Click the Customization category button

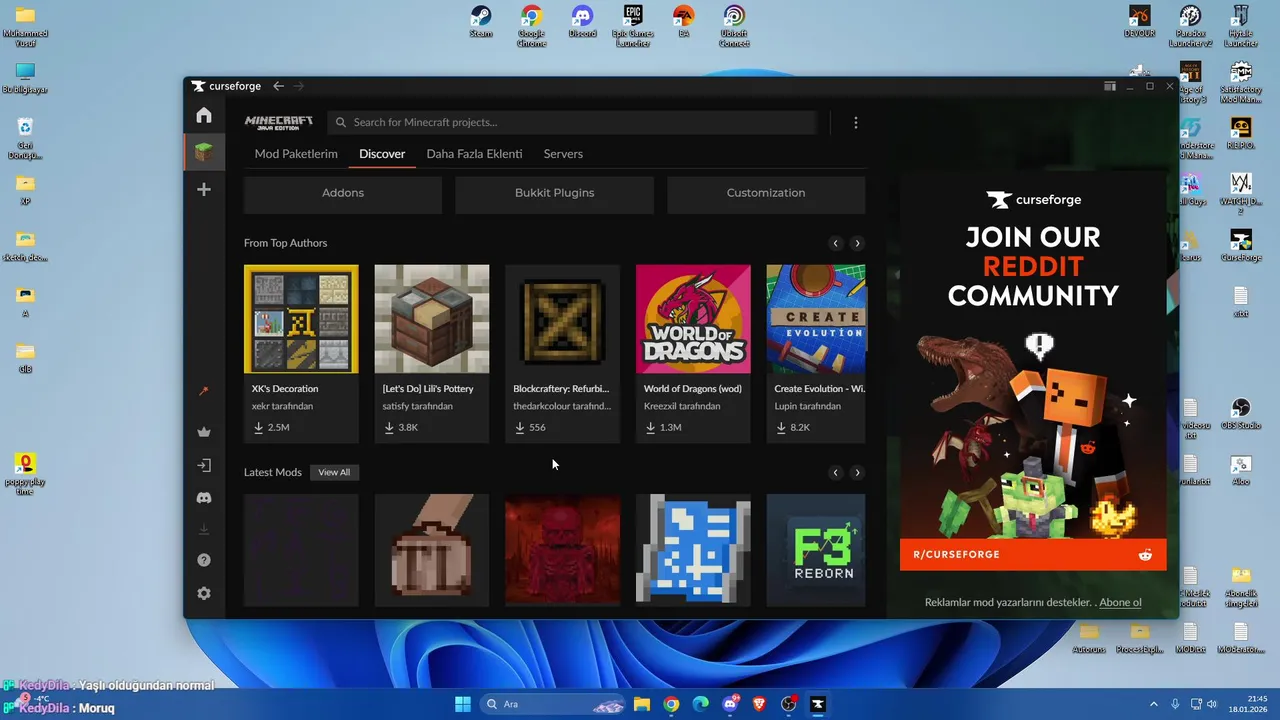click(x=766, y=193)
